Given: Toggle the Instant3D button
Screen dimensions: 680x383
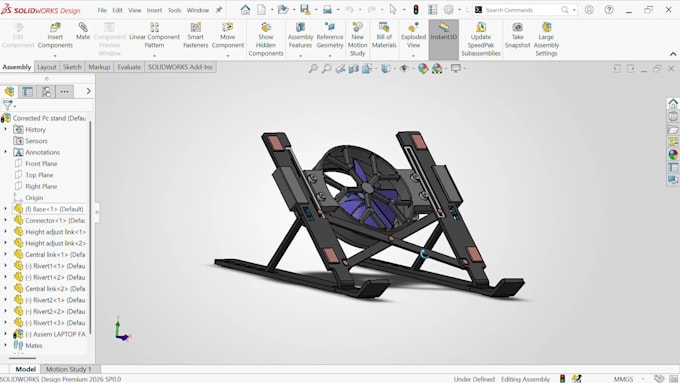Looking at the screenshot, I should coord(444,39).
